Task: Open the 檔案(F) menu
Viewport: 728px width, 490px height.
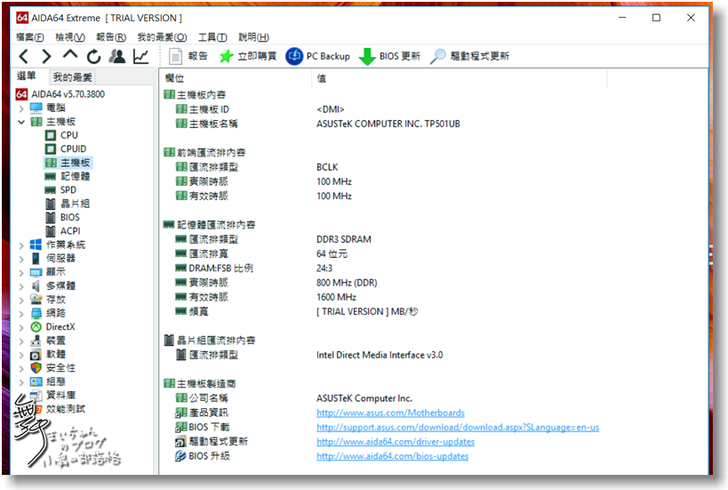Action: (30, 37)
